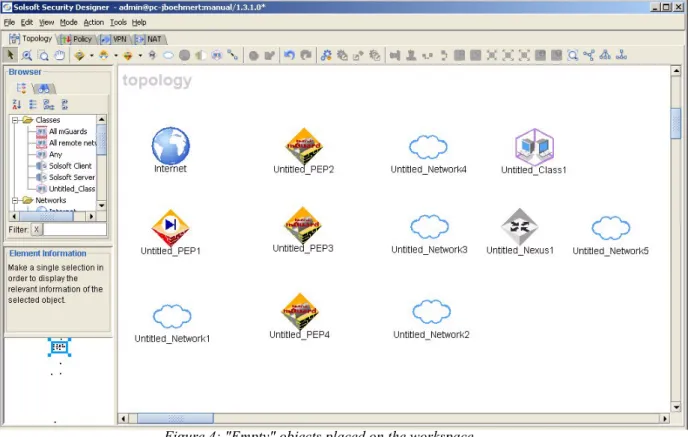Select All mGuards in browser tree

point(62,131)
